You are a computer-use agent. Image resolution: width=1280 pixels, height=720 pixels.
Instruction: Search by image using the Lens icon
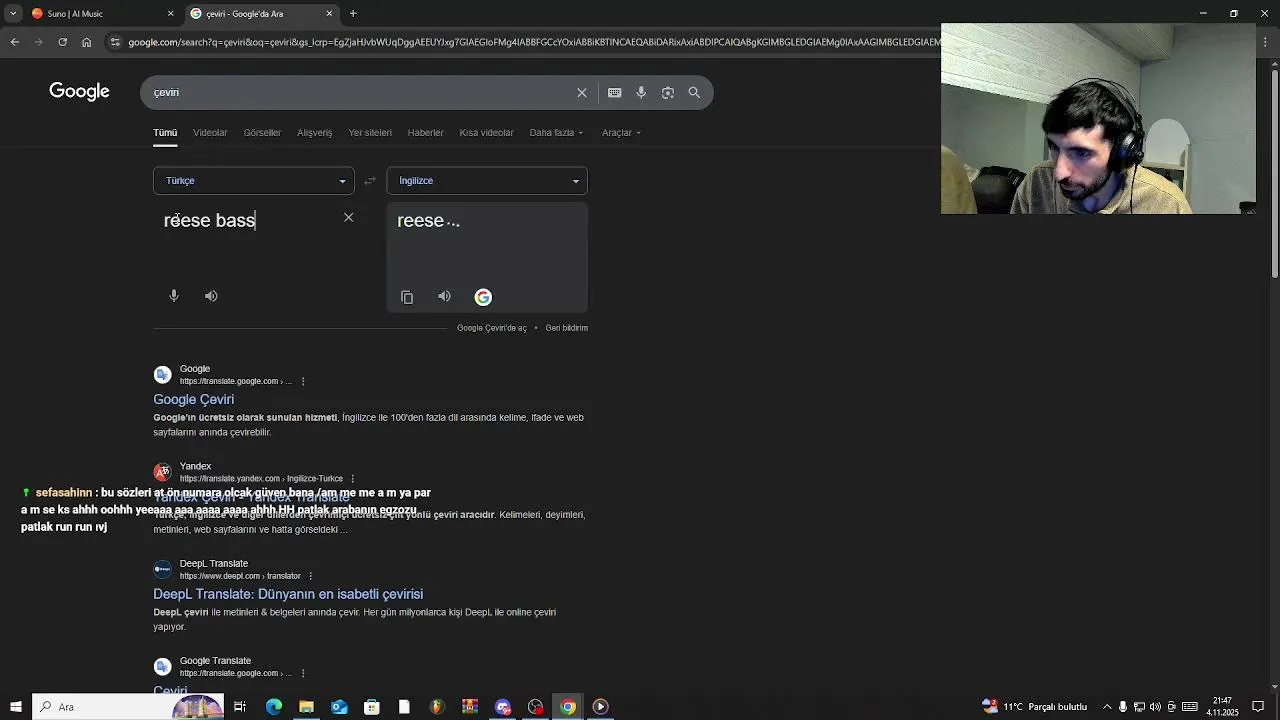(x=668, y=92)
